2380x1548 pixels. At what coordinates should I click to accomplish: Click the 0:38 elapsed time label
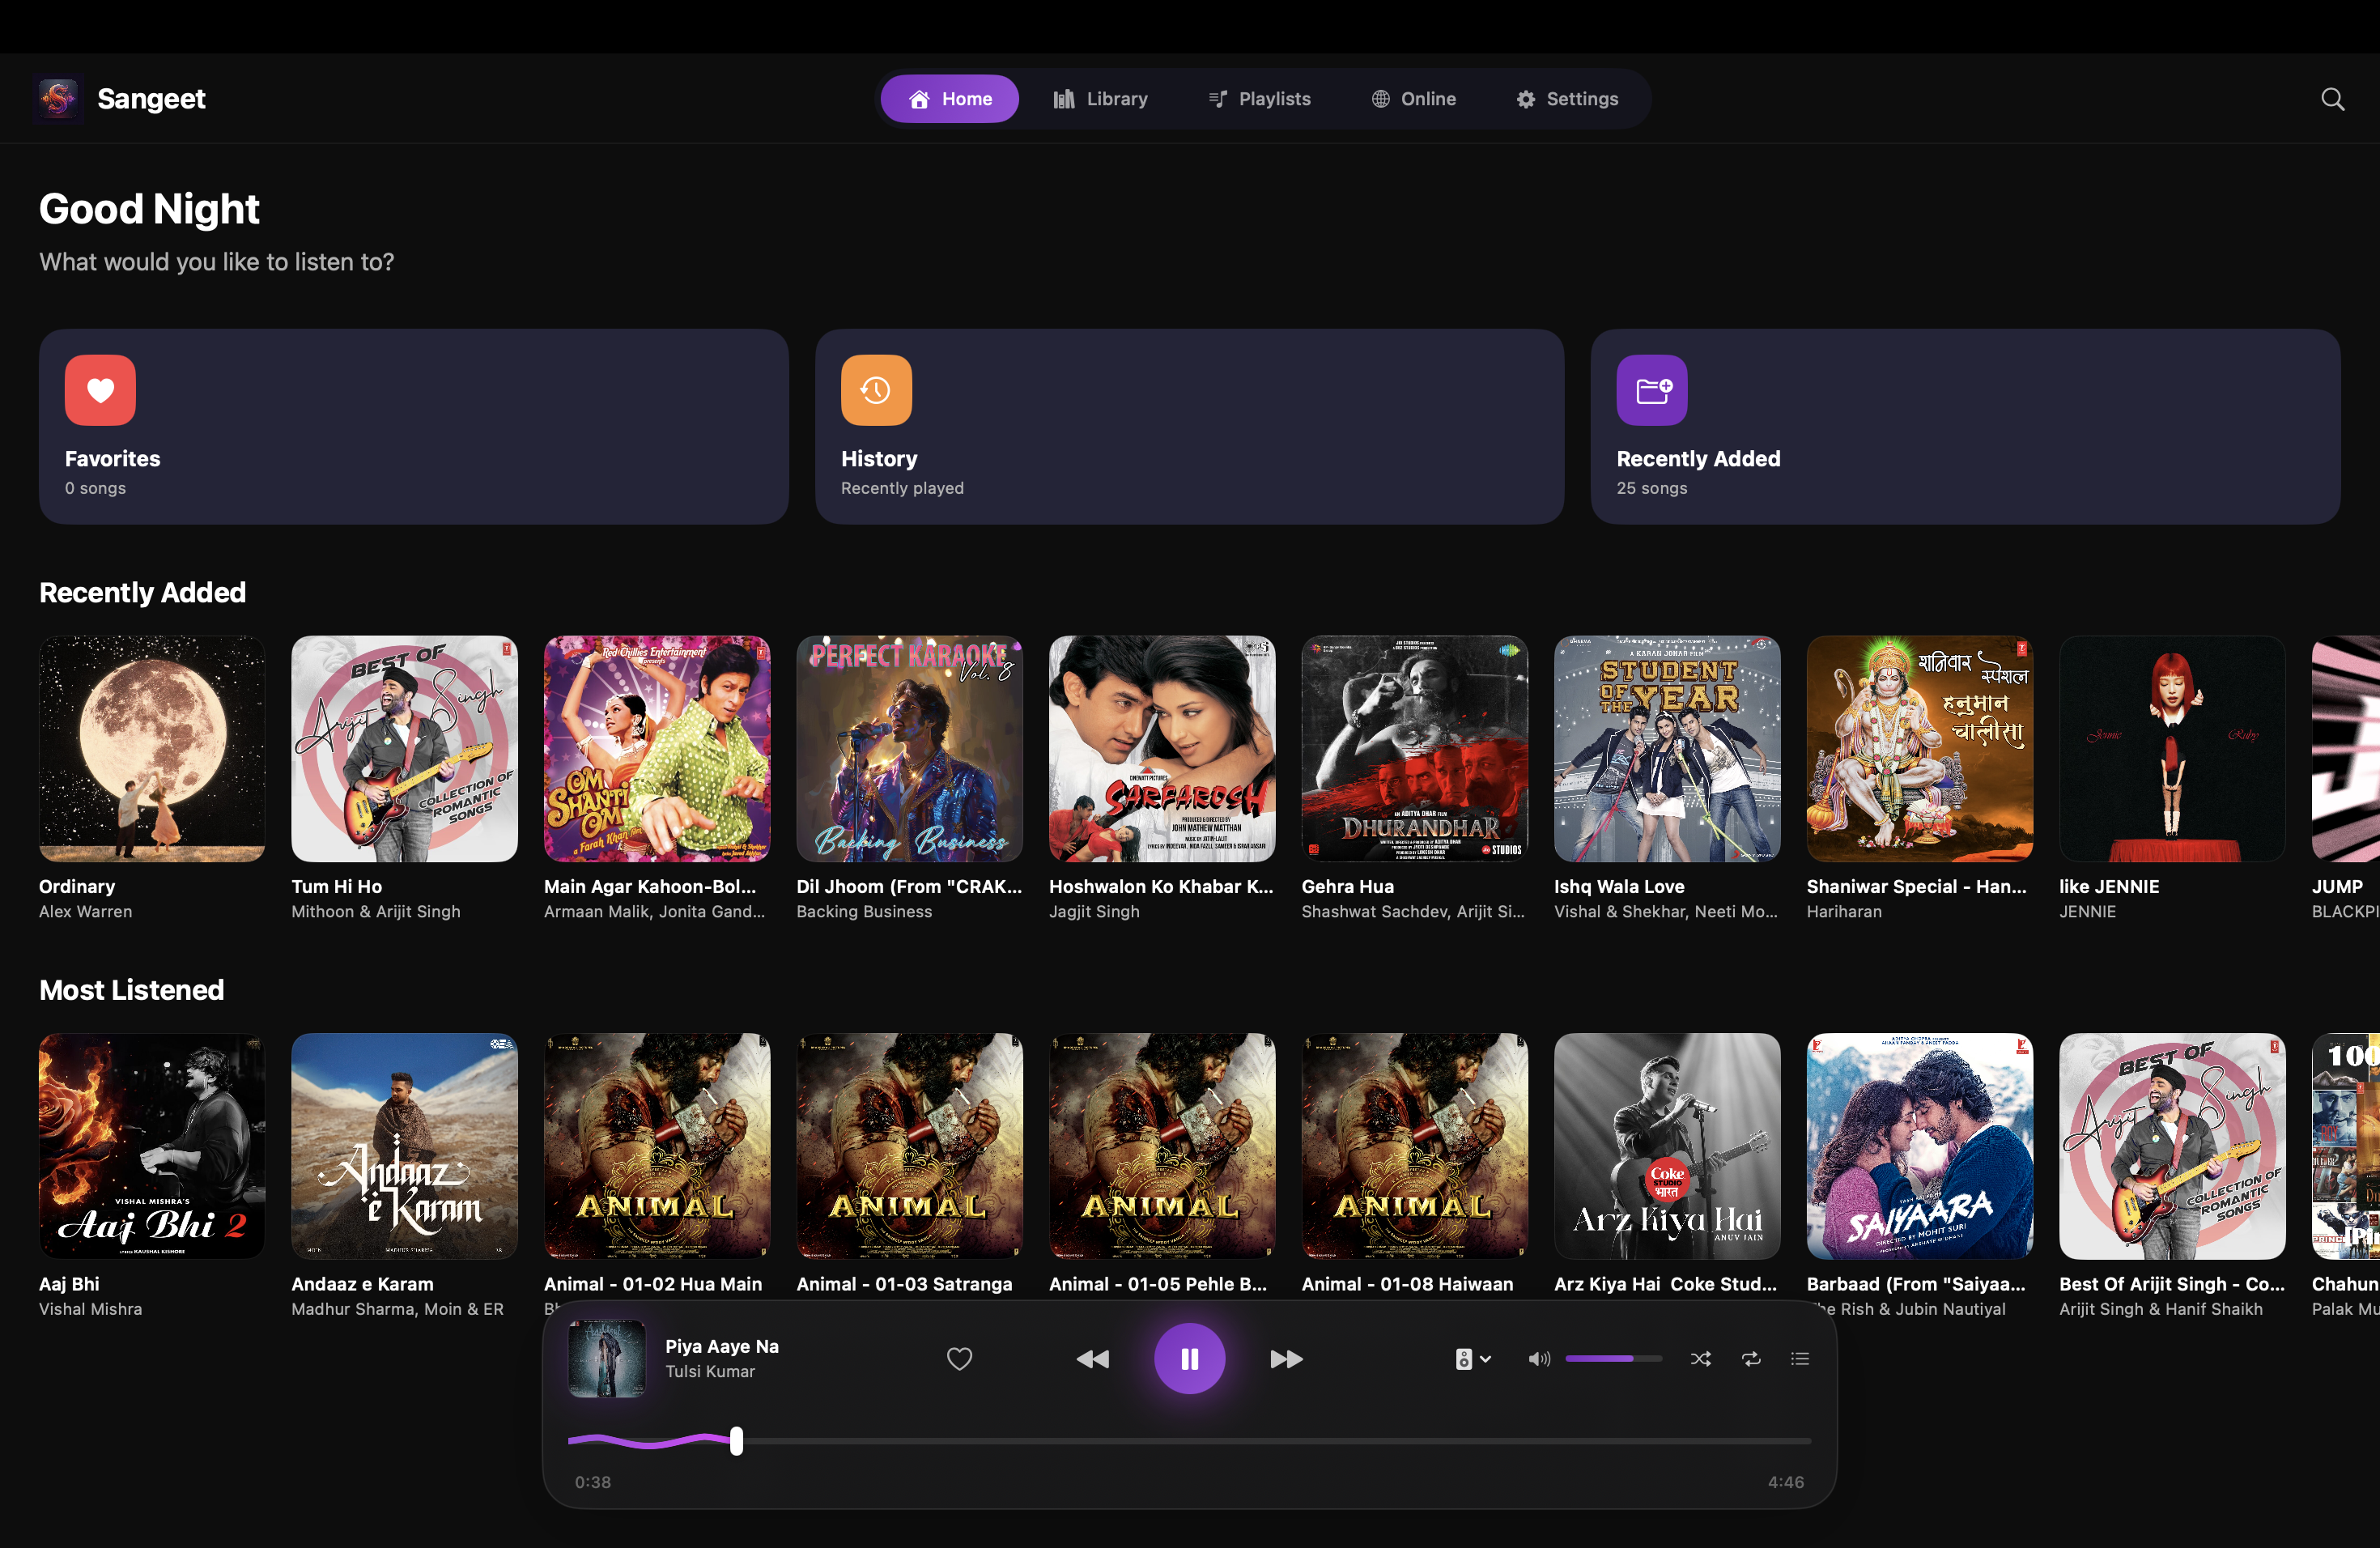tap(593, 1482)
